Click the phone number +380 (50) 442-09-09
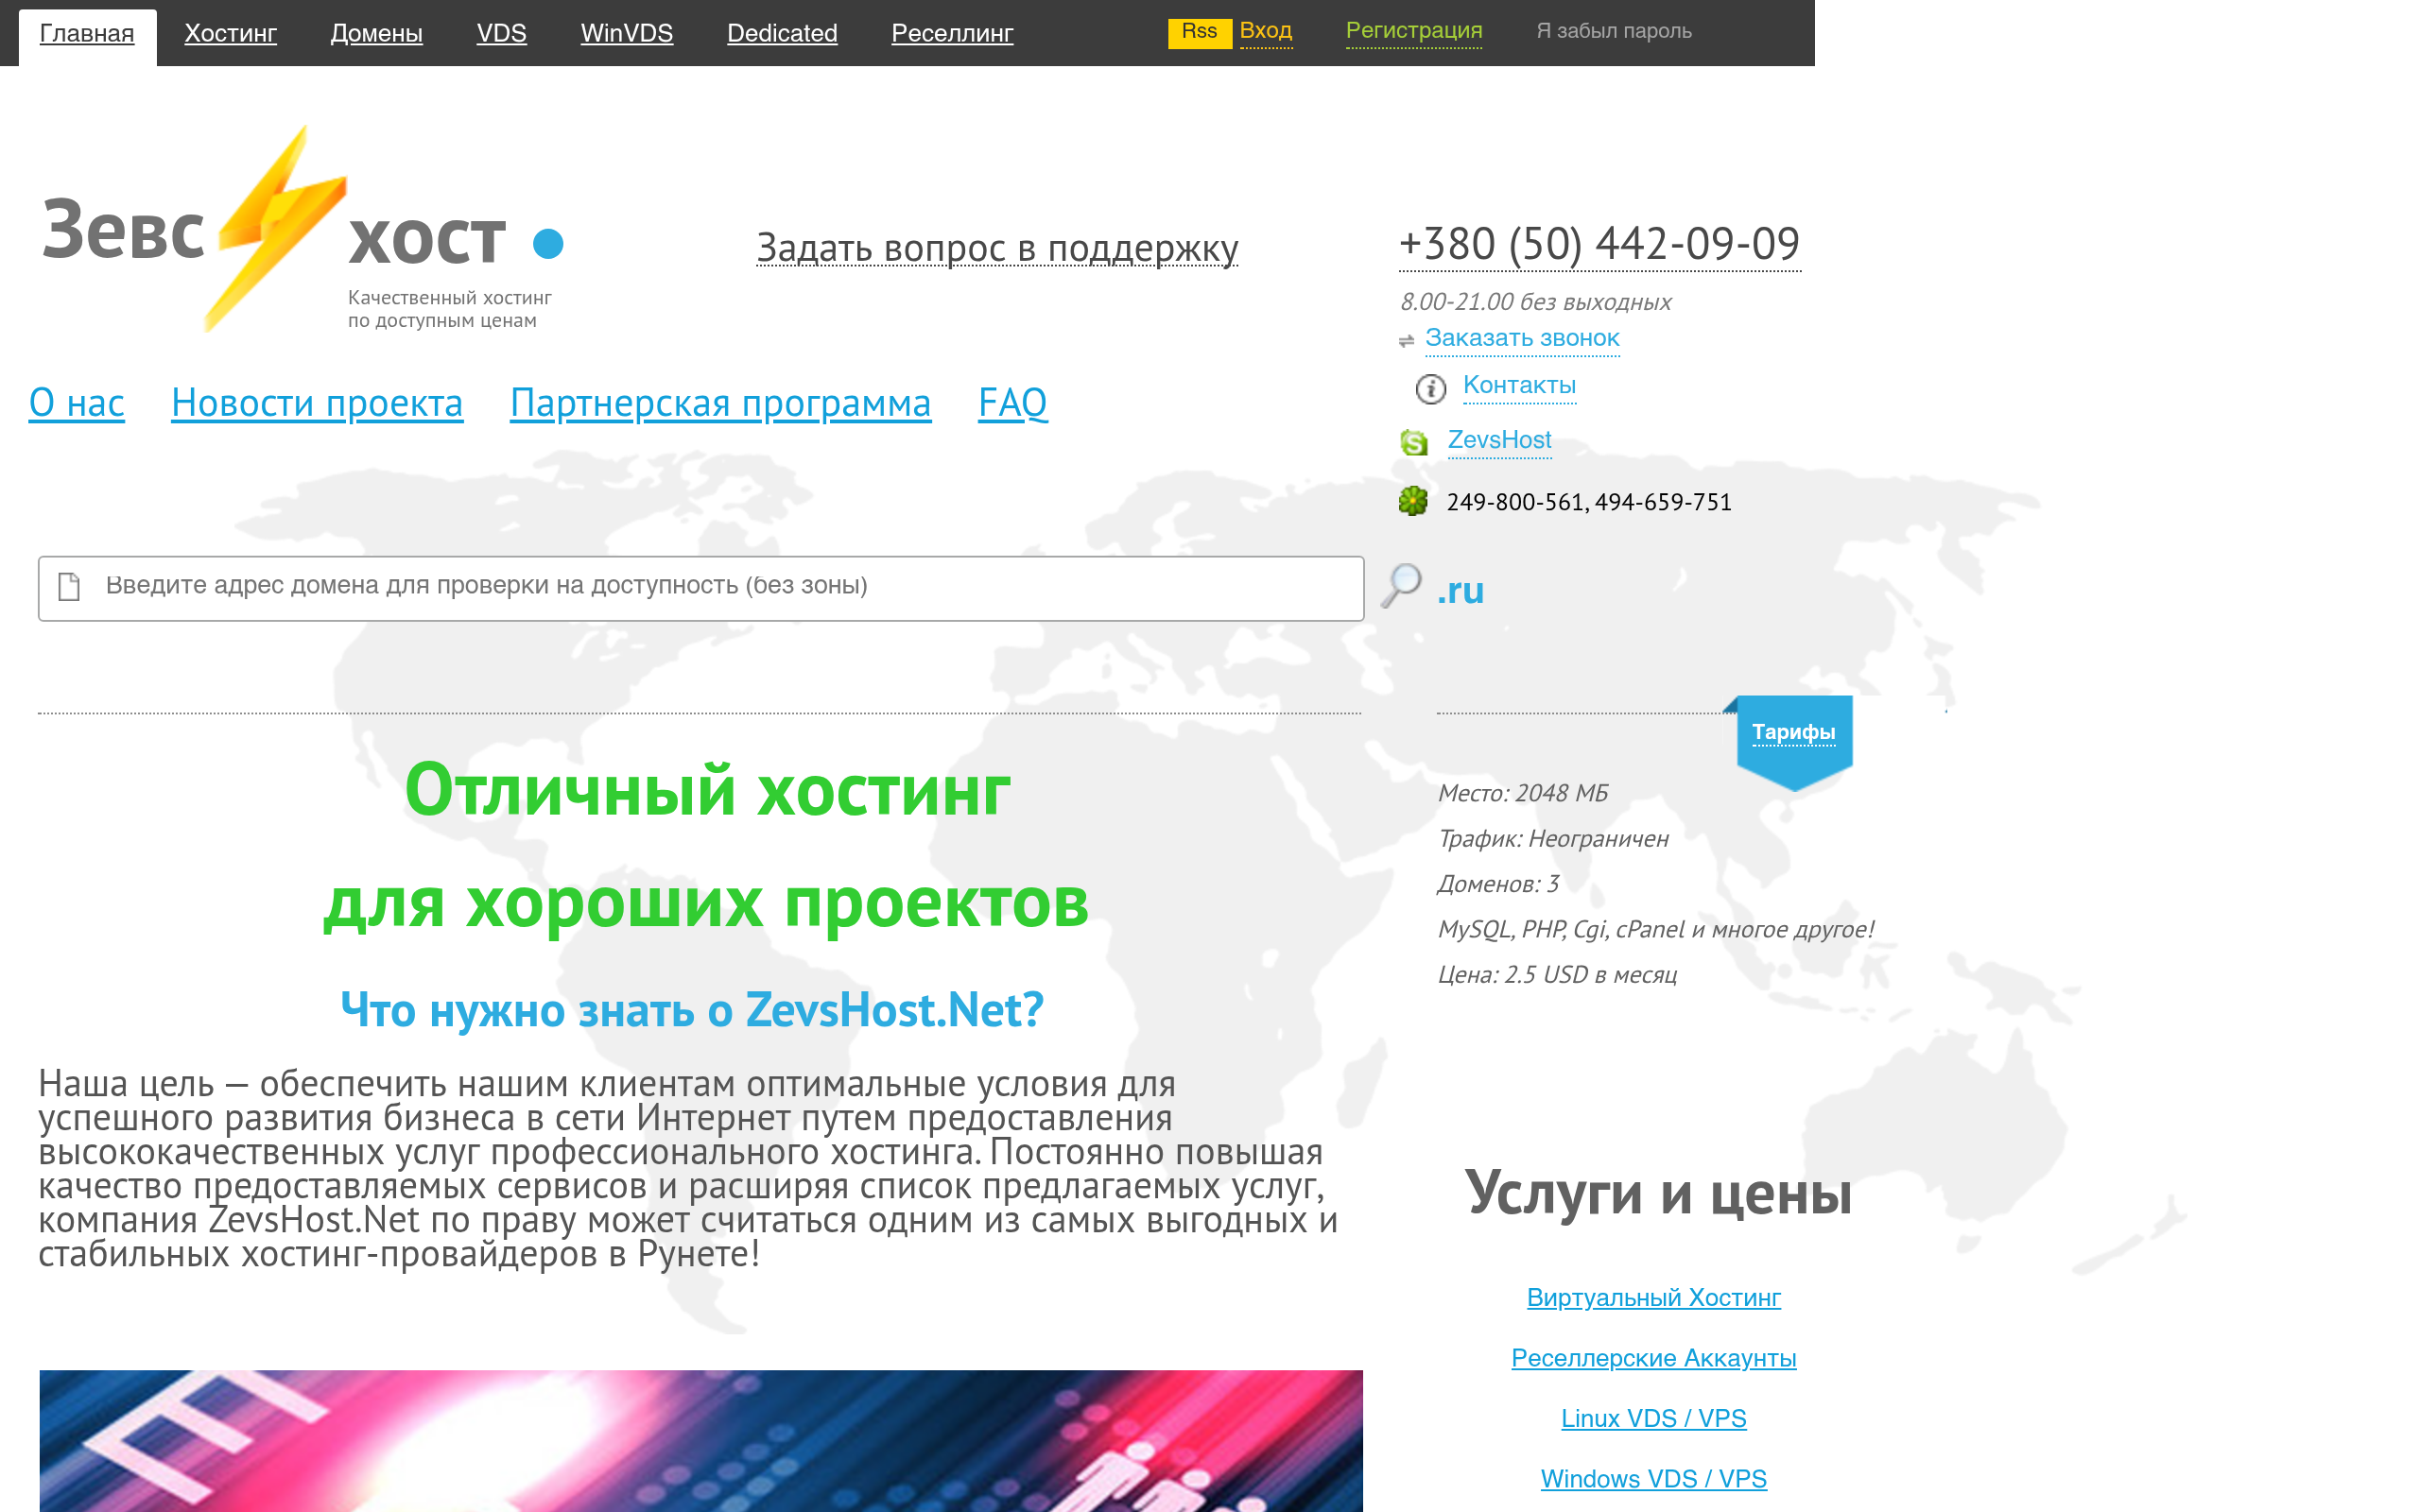The height and width of the screenshot is (1512, 2420). [1599, 245]
